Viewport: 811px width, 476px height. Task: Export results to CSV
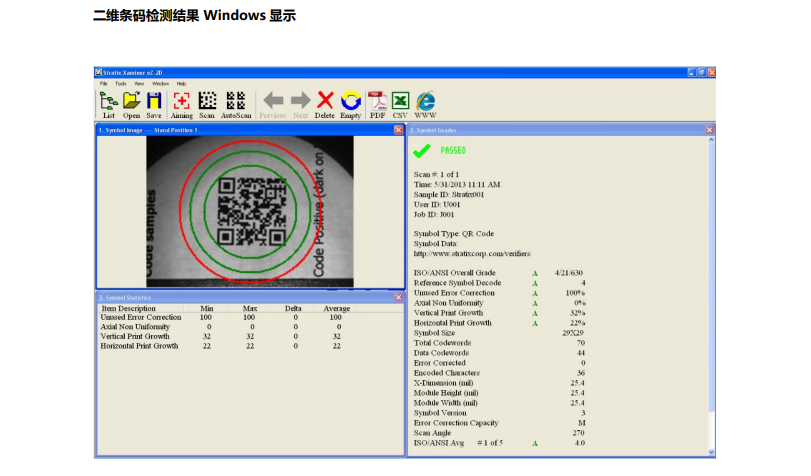pyautogui.click(x=400, y=105)
